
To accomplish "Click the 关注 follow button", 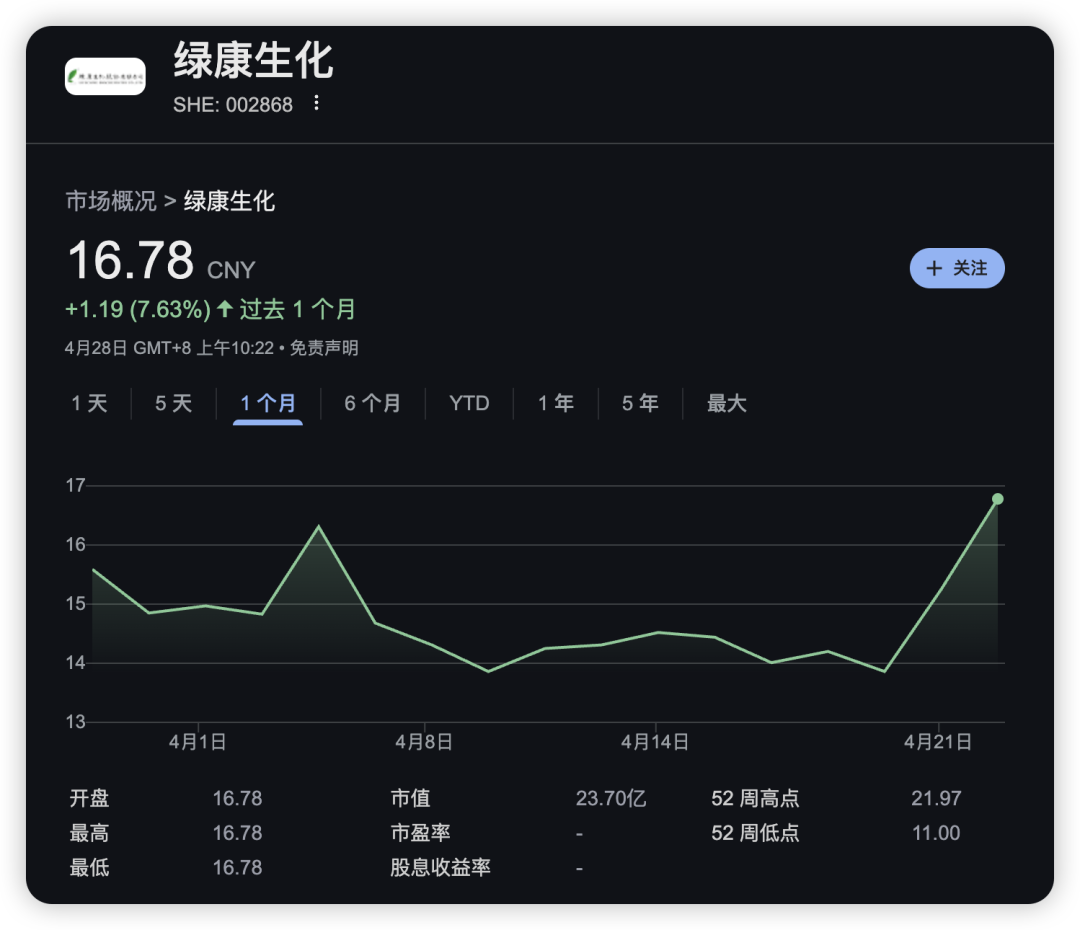I will click(957, 268).
